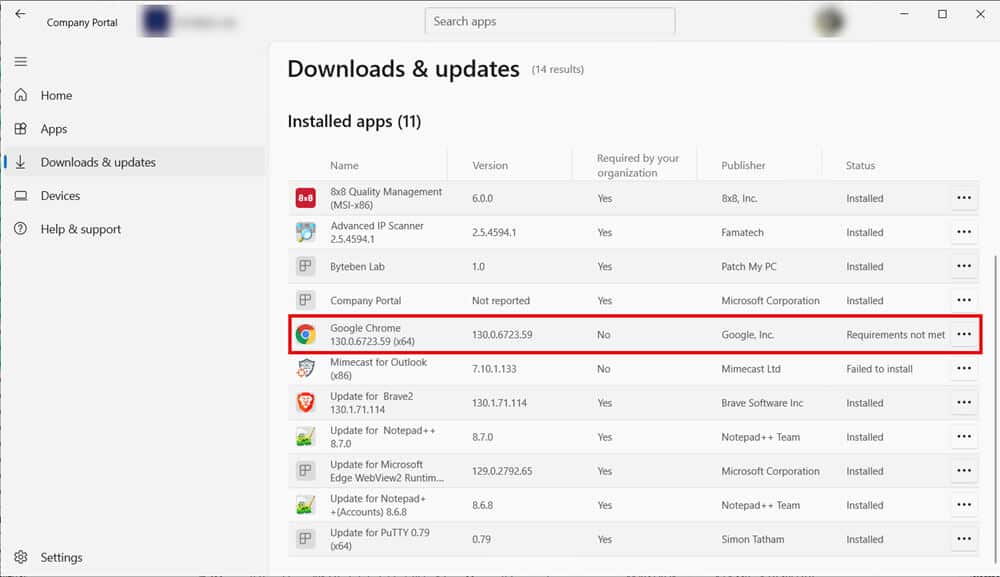This screenshot has height=577, width=1000.
Task: Click the Home house icon
Action: 20,95
